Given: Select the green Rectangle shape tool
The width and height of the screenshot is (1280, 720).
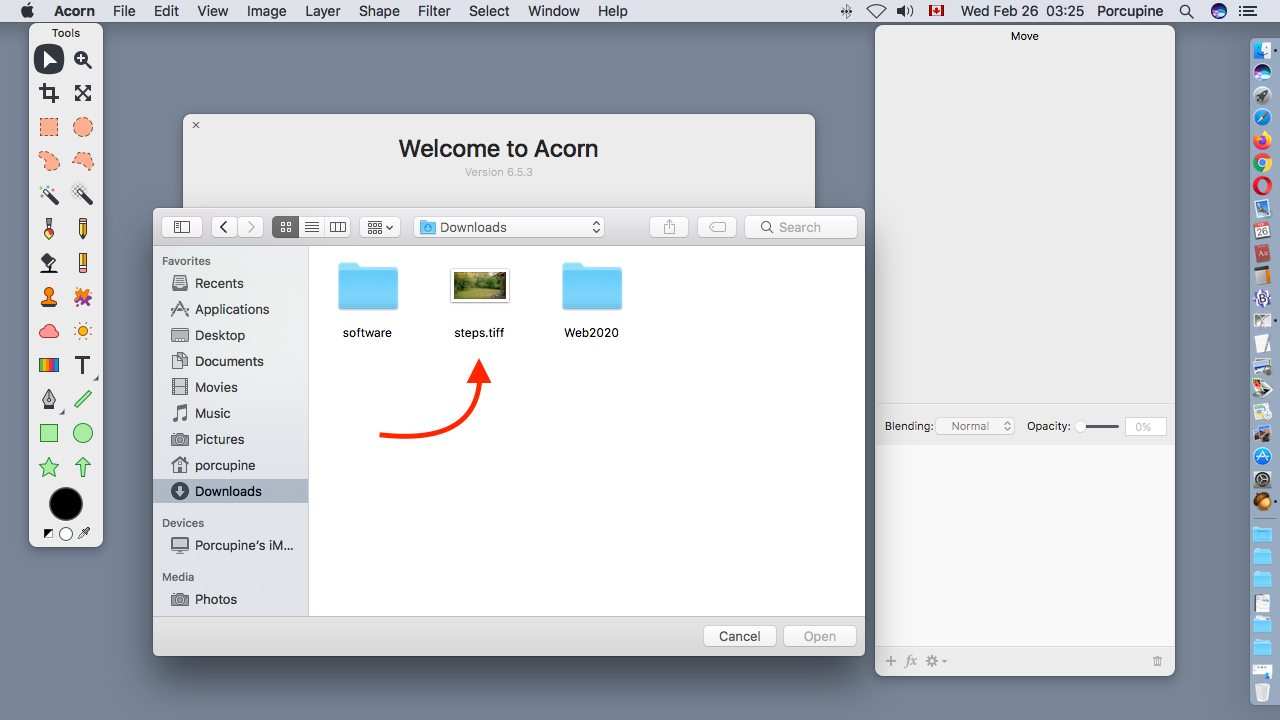Looking at the screenshot, I should pos(49,433).
